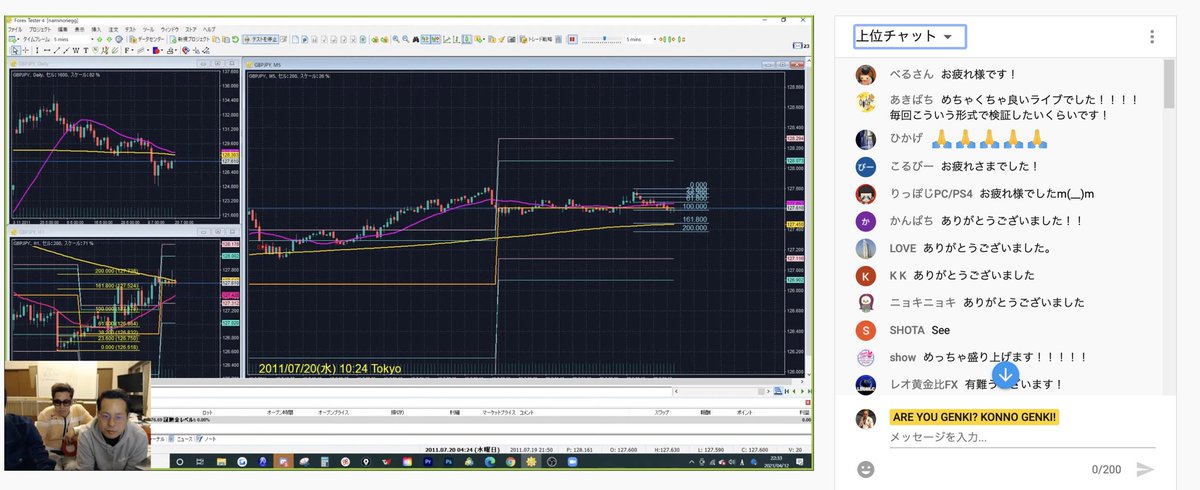The image size is (1200, 490).
Task: Switch to the ノート tab
Action: point(207,438)
